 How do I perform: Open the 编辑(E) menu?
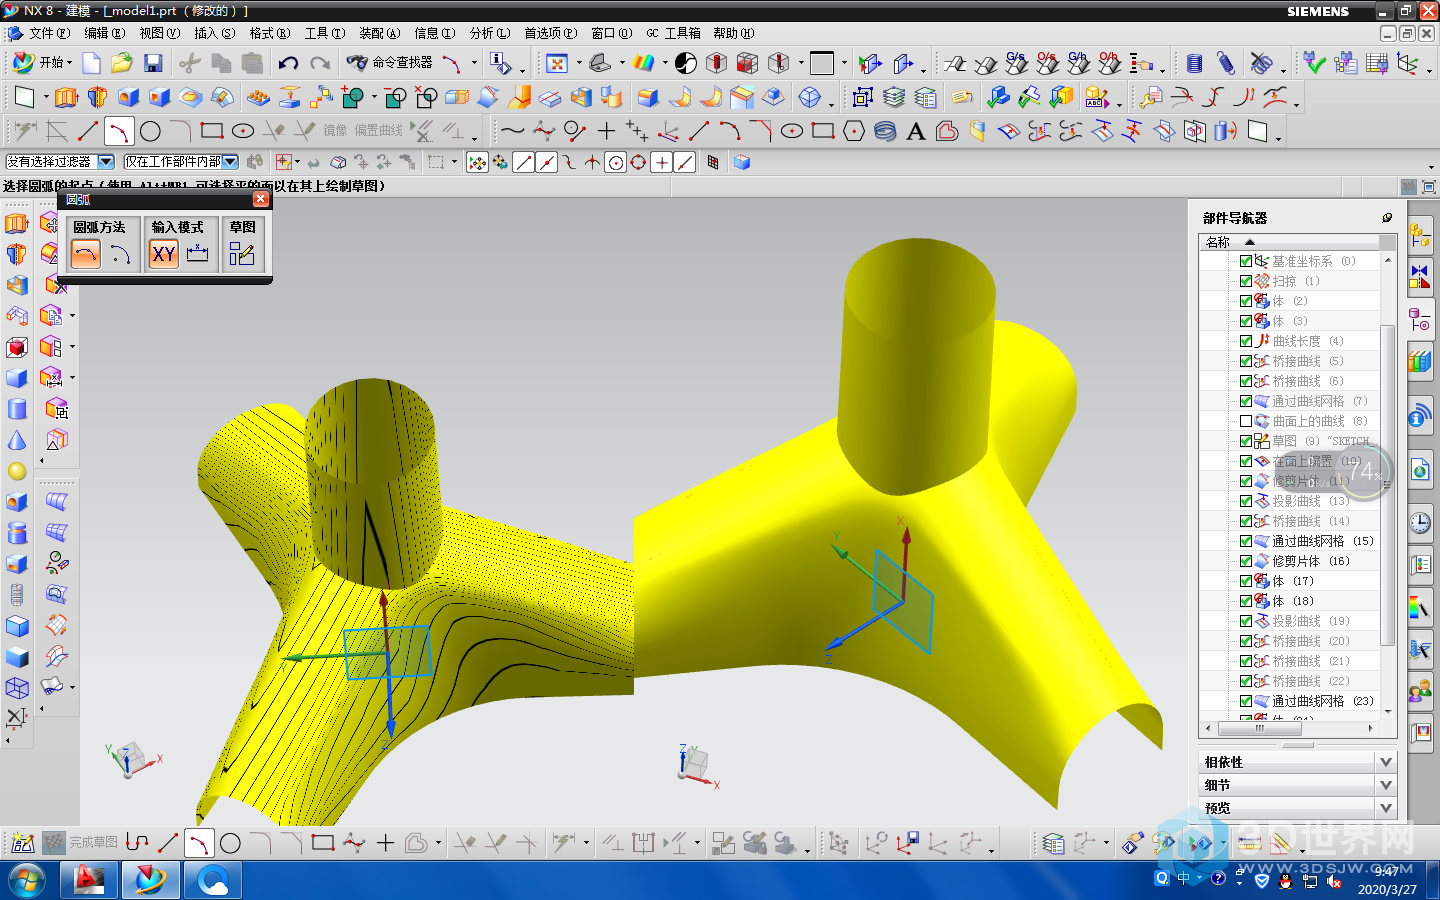coord(105,33)
